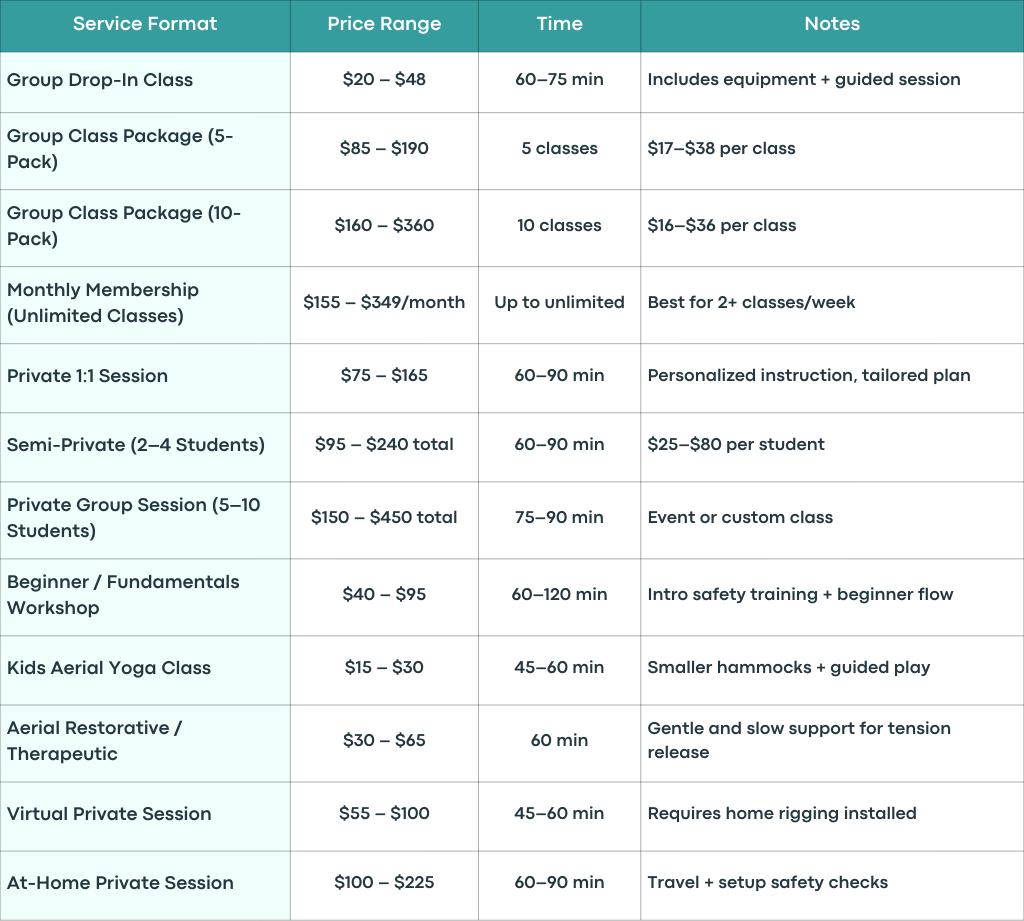Click the Aerial Restorative / Therapeutic cell

(x=145, y=741)
